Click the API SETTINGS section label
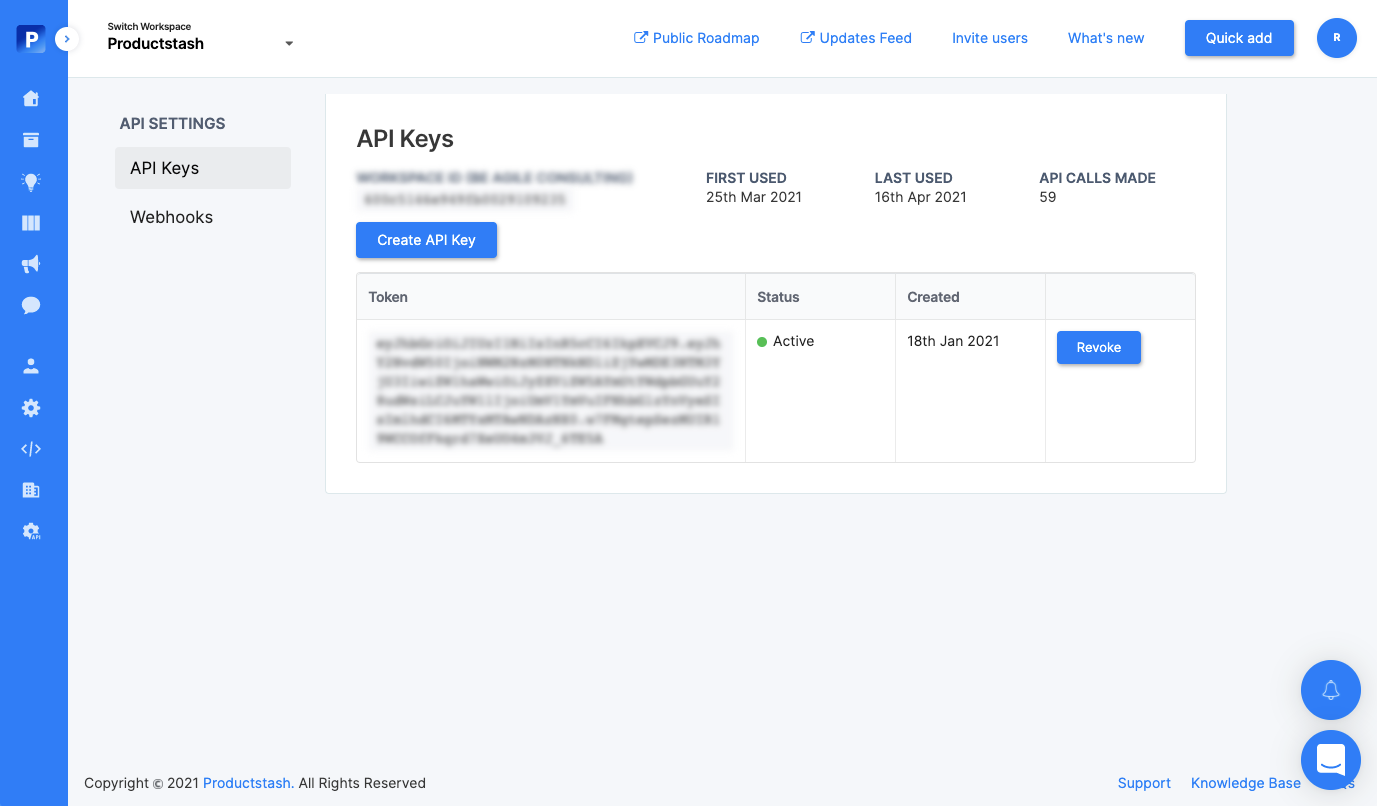The width and height of the screenshot is (1377, 806). (173, 124)
